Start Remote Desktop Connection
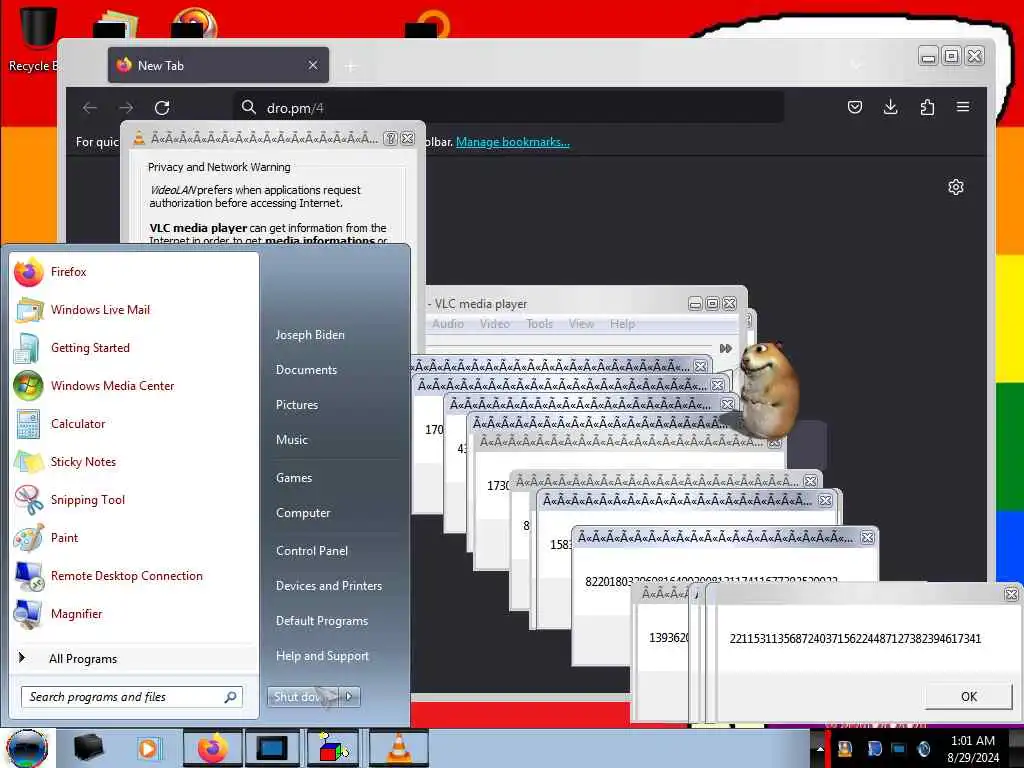This screenshot has height=768, width=1024. pyautogui.click(x=134, y=575)
